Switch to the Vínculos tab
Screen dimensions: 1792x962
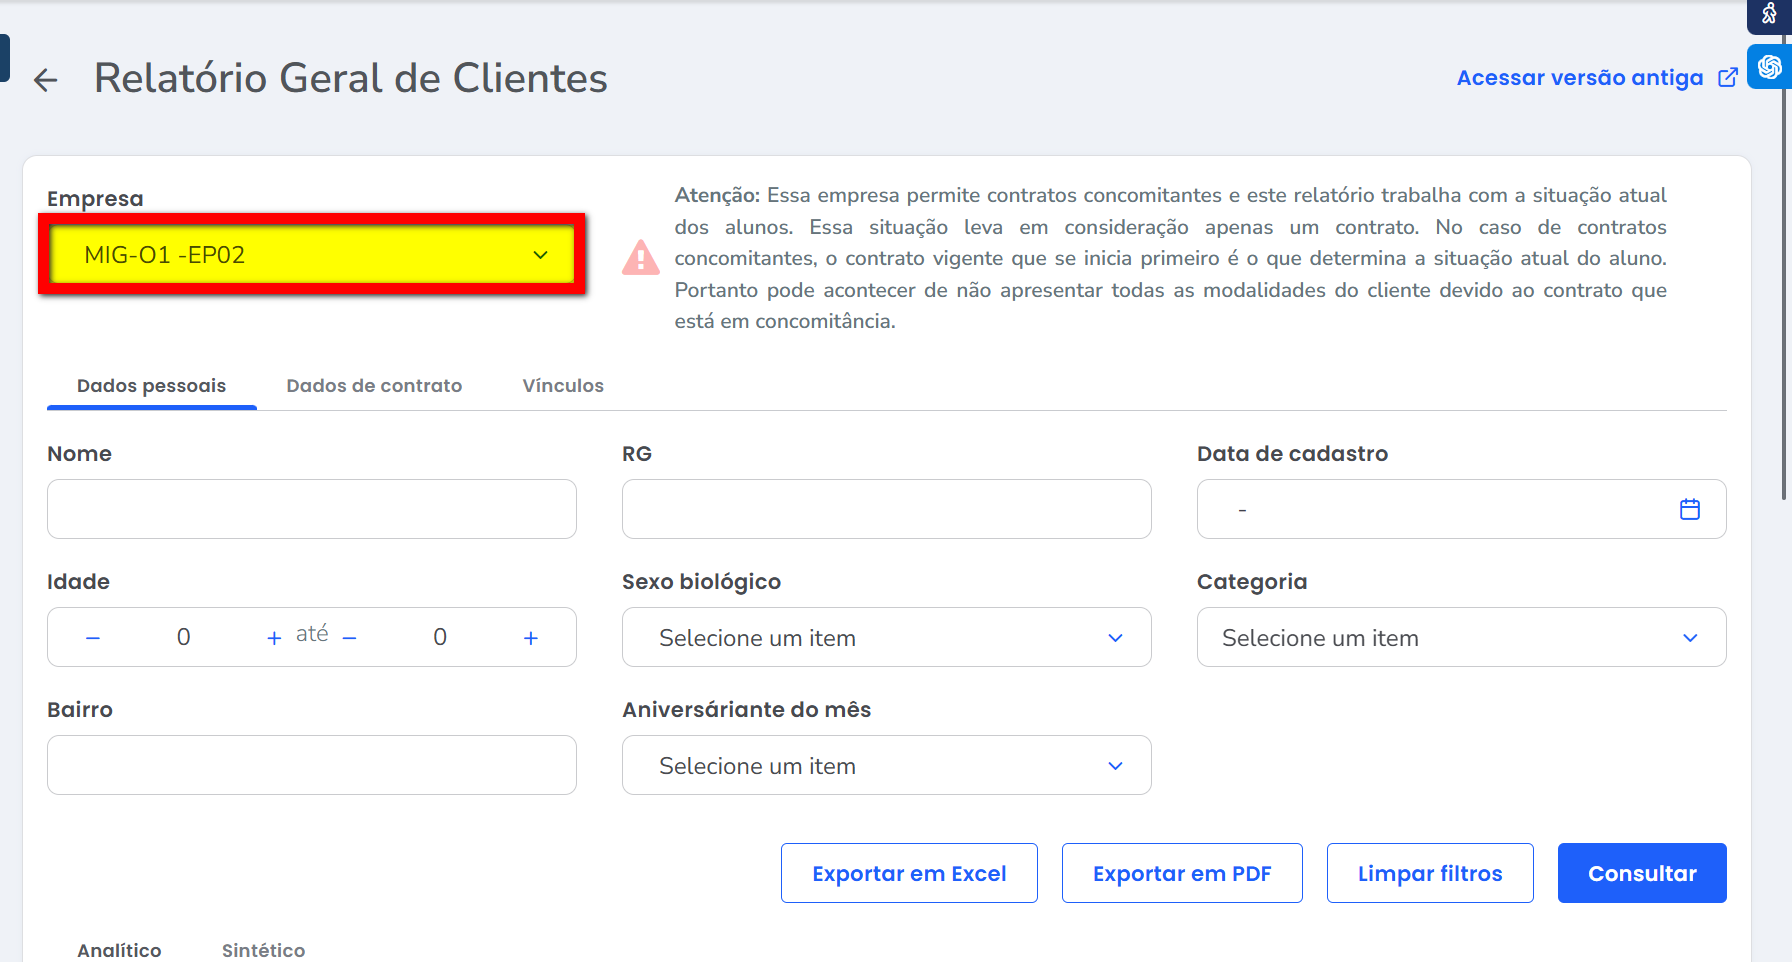coord(563,386)
